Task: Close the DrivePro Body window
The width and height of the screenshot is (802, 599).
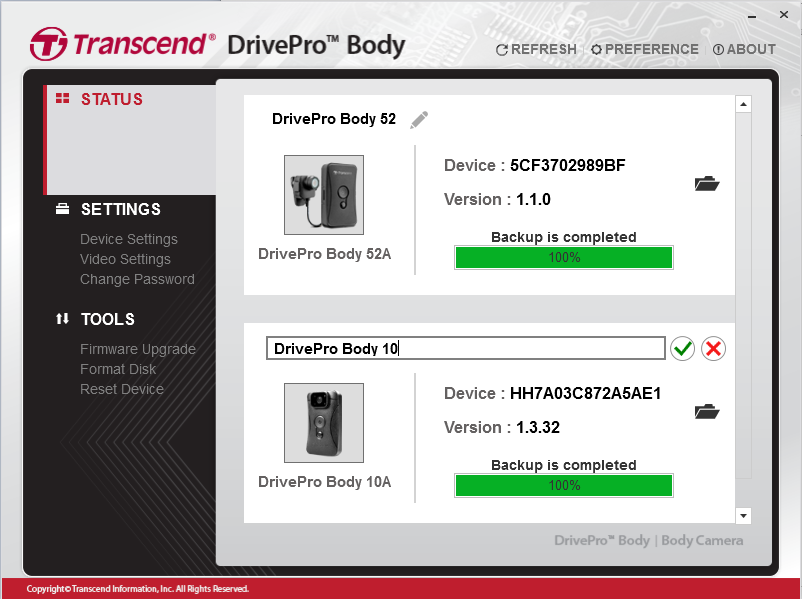Action: [x=784, y=15]
